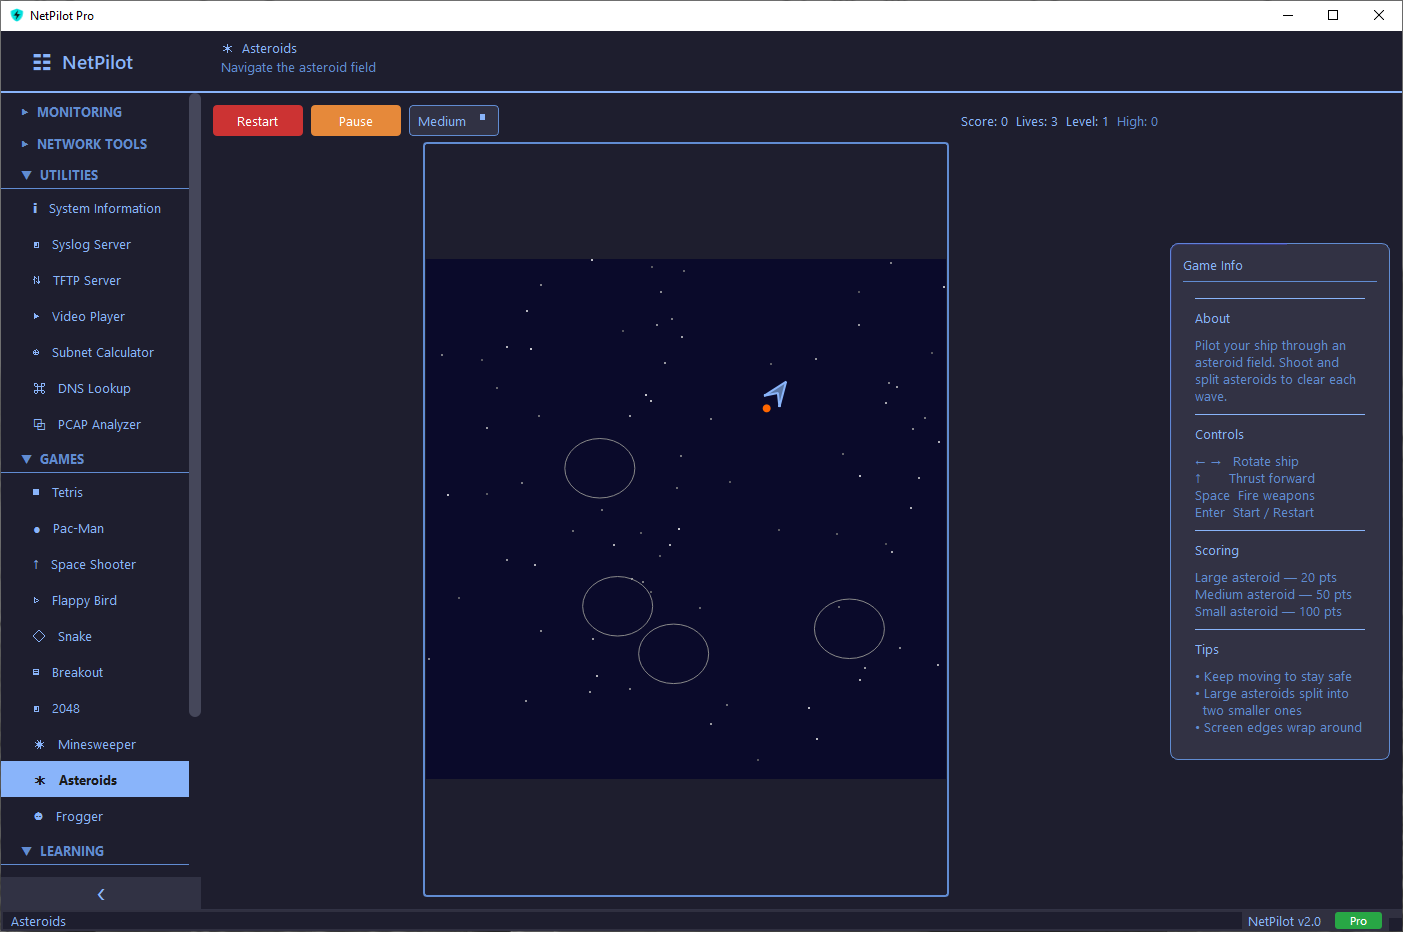
Task: Open the Syslog Server tool icon
Action: (37, 244)
